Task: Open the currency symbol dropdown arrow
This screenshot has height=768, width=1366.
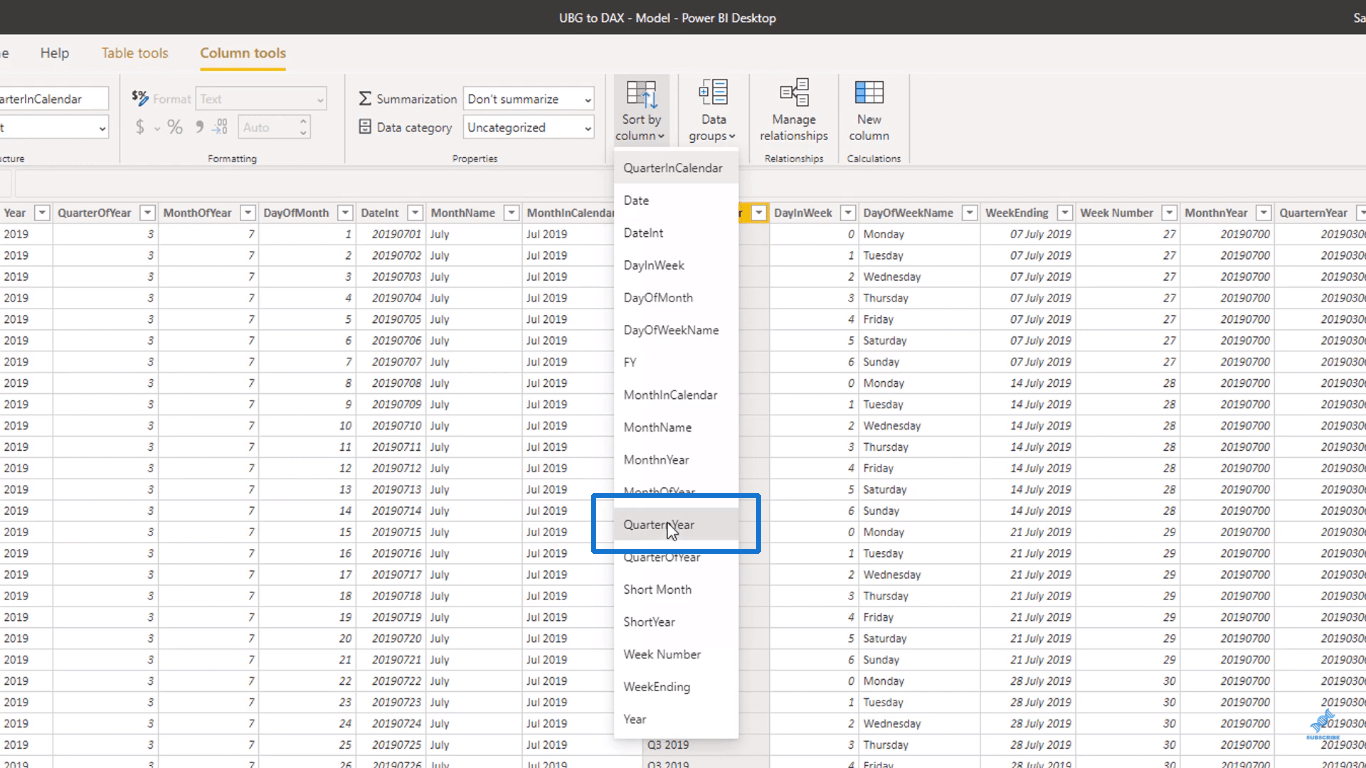Action: [x=157, y=128]
